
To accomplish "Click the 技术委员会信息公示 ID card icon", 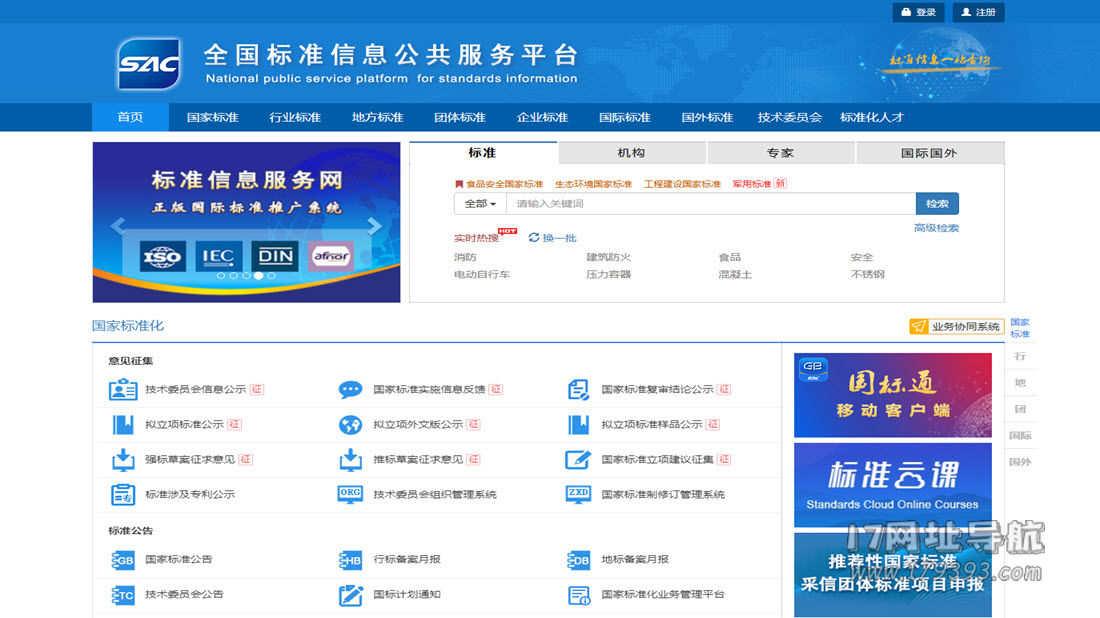I will [x=123, y=390].
